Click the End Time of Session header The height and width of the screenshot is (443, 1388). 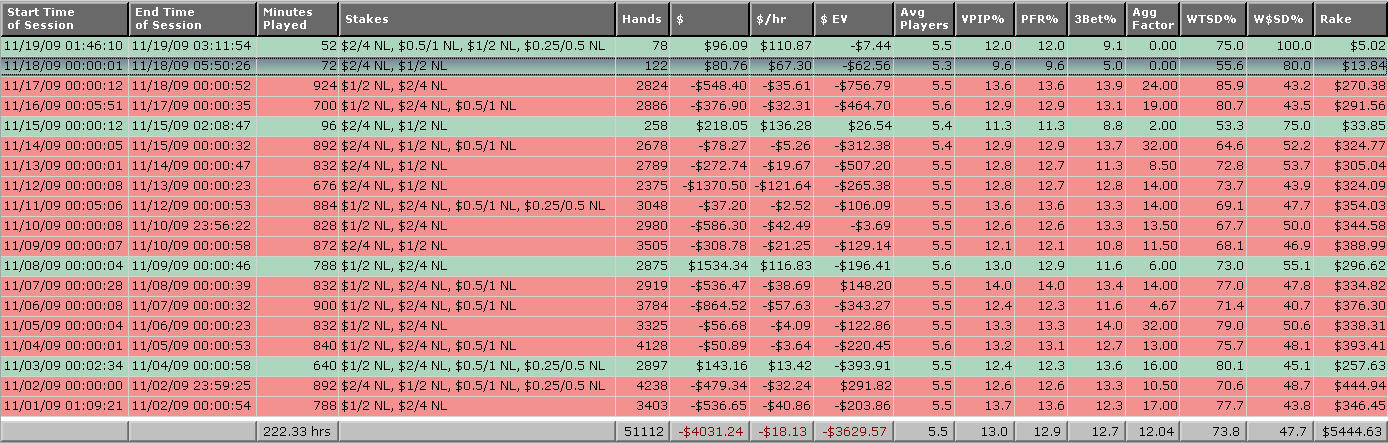[192, 18]
